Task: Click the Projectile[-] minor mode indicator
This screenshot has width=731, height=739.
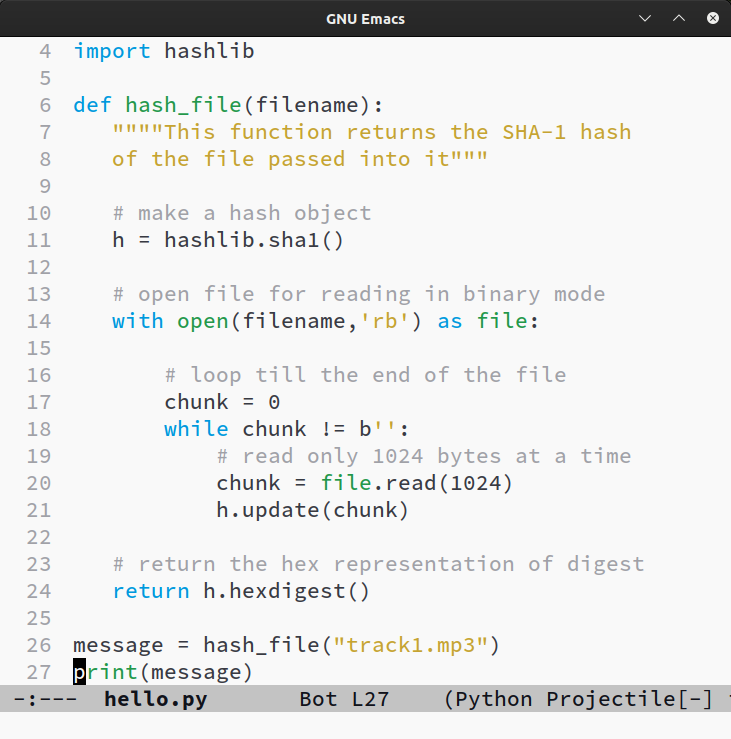Action: point(630,699)
